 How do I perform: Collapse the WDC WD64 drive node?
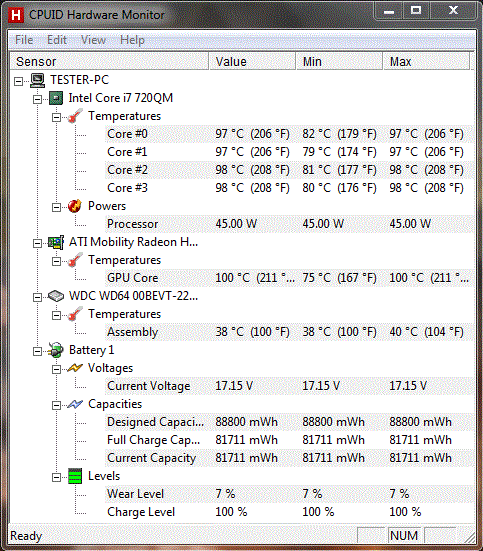coord(37,297)
